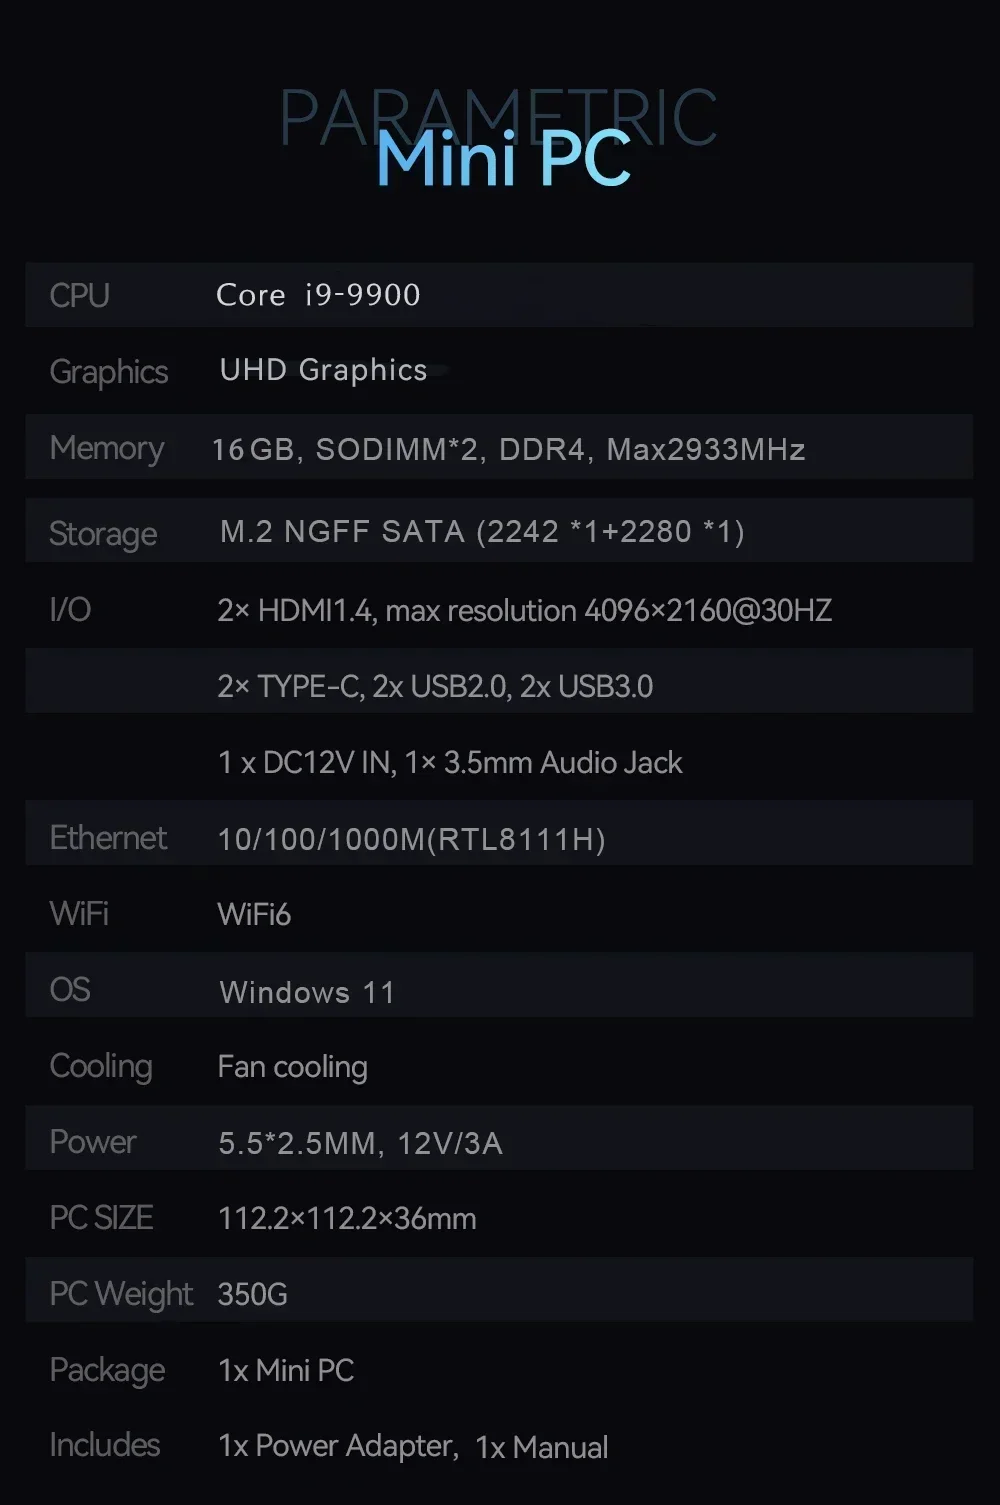Viewport: 1000px width, 1505px height.
Task: Click the 350G weight value
Action: pos(252,1294)
